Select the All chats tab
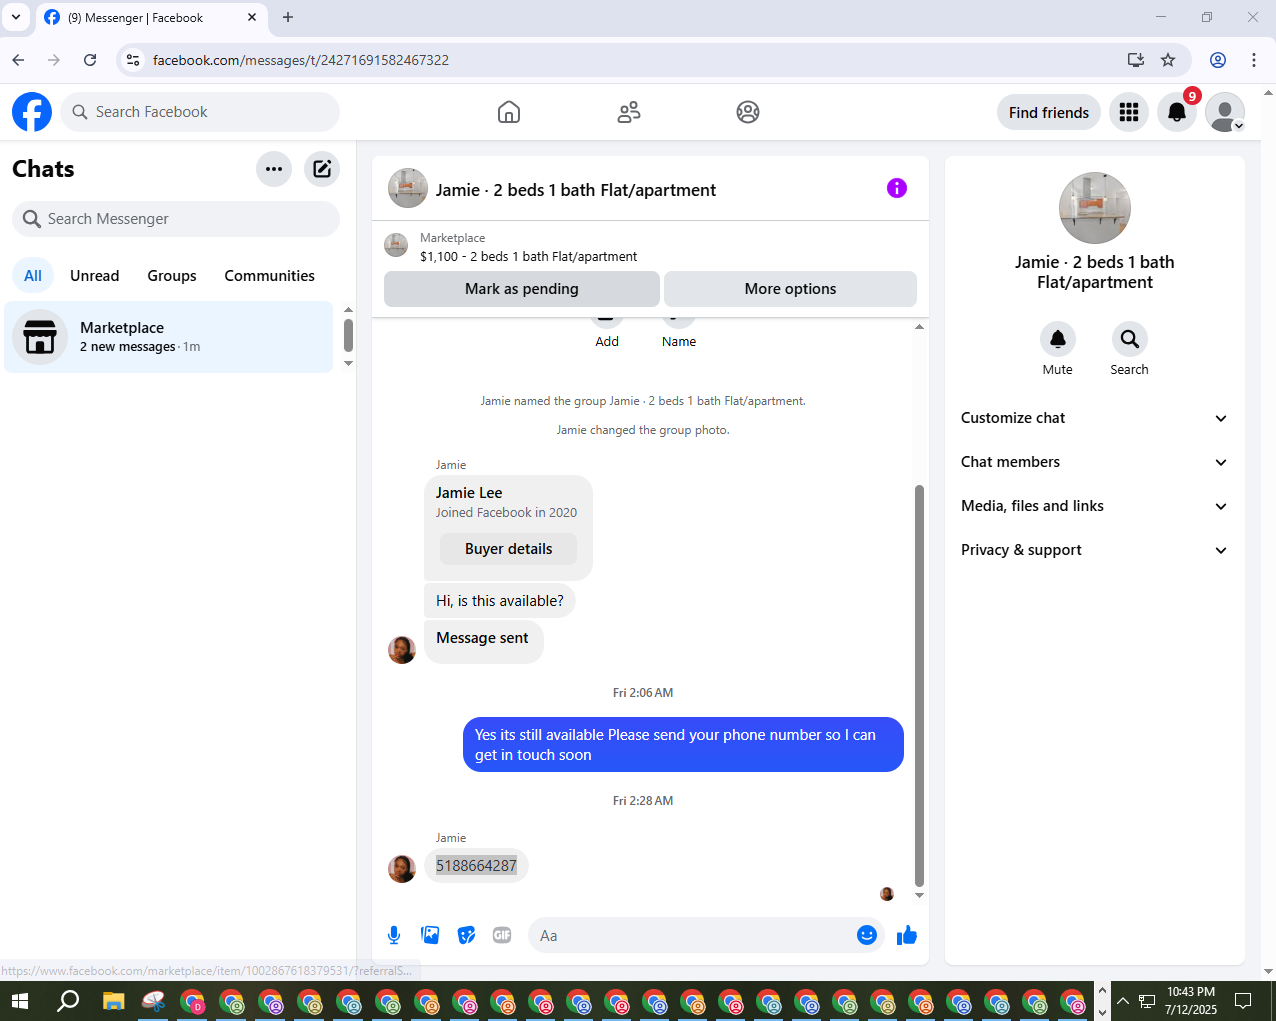The width and height of the screenshot is (1276, 1021). click(33, 276)
